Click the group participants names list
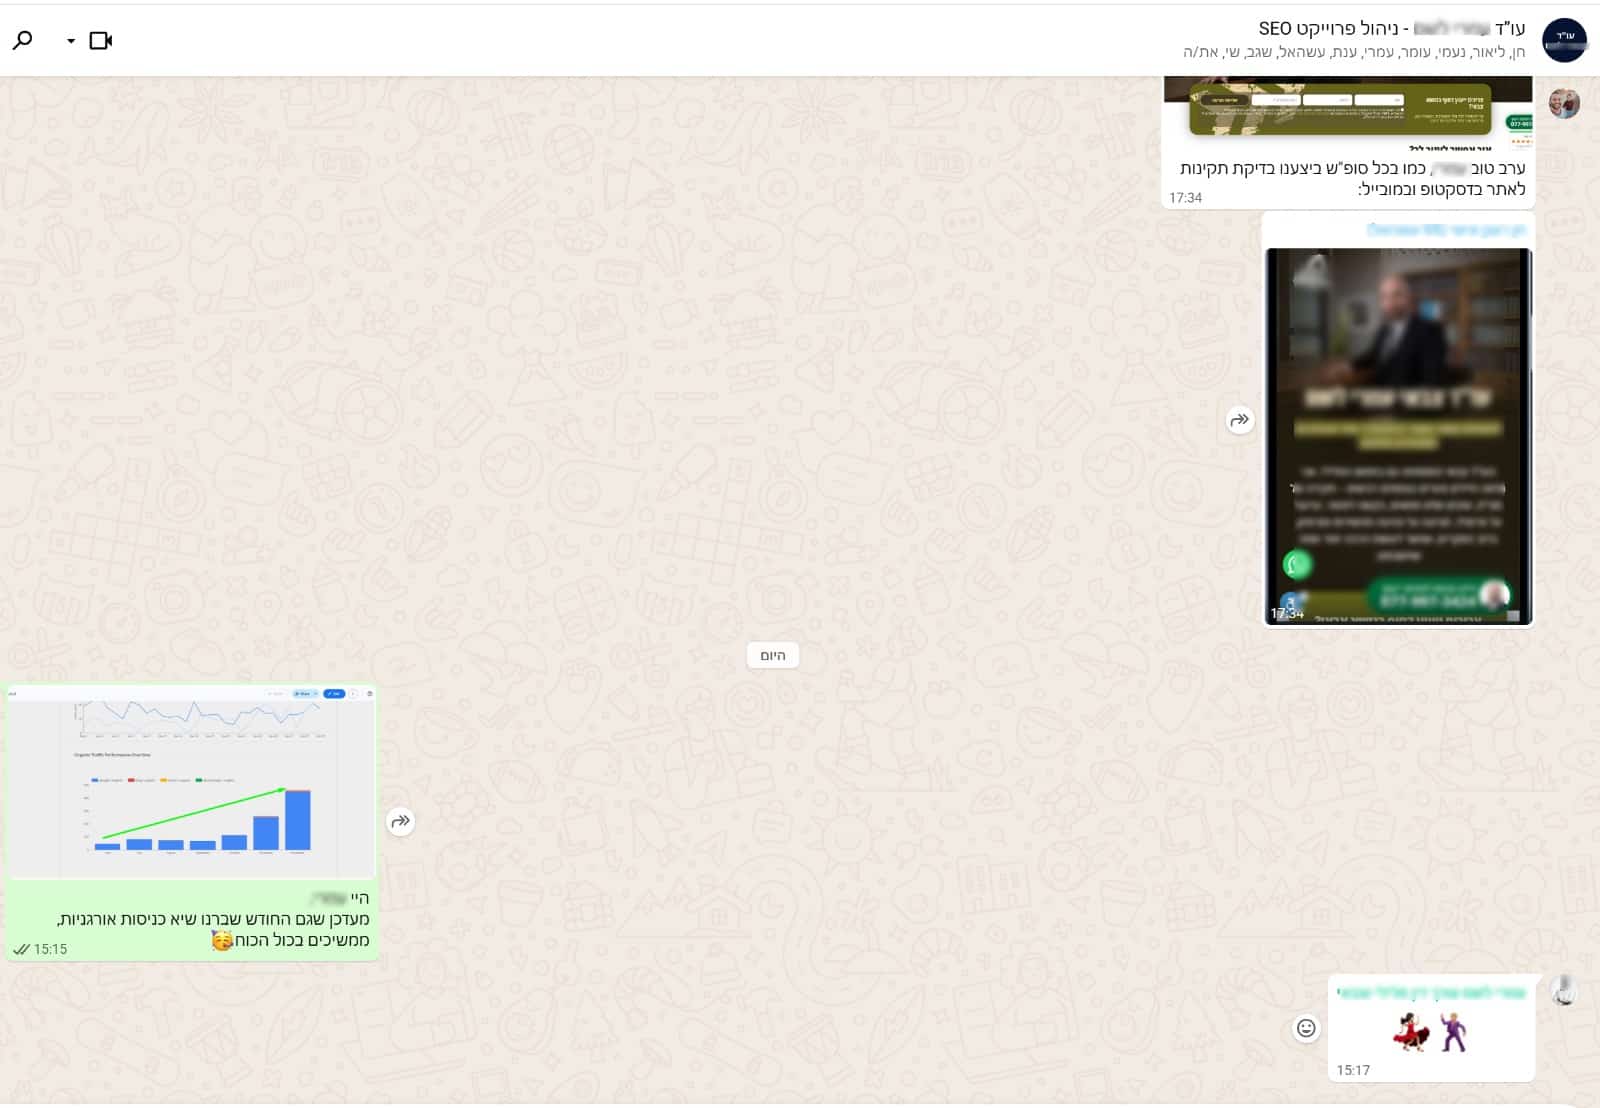 [1354, 52]
